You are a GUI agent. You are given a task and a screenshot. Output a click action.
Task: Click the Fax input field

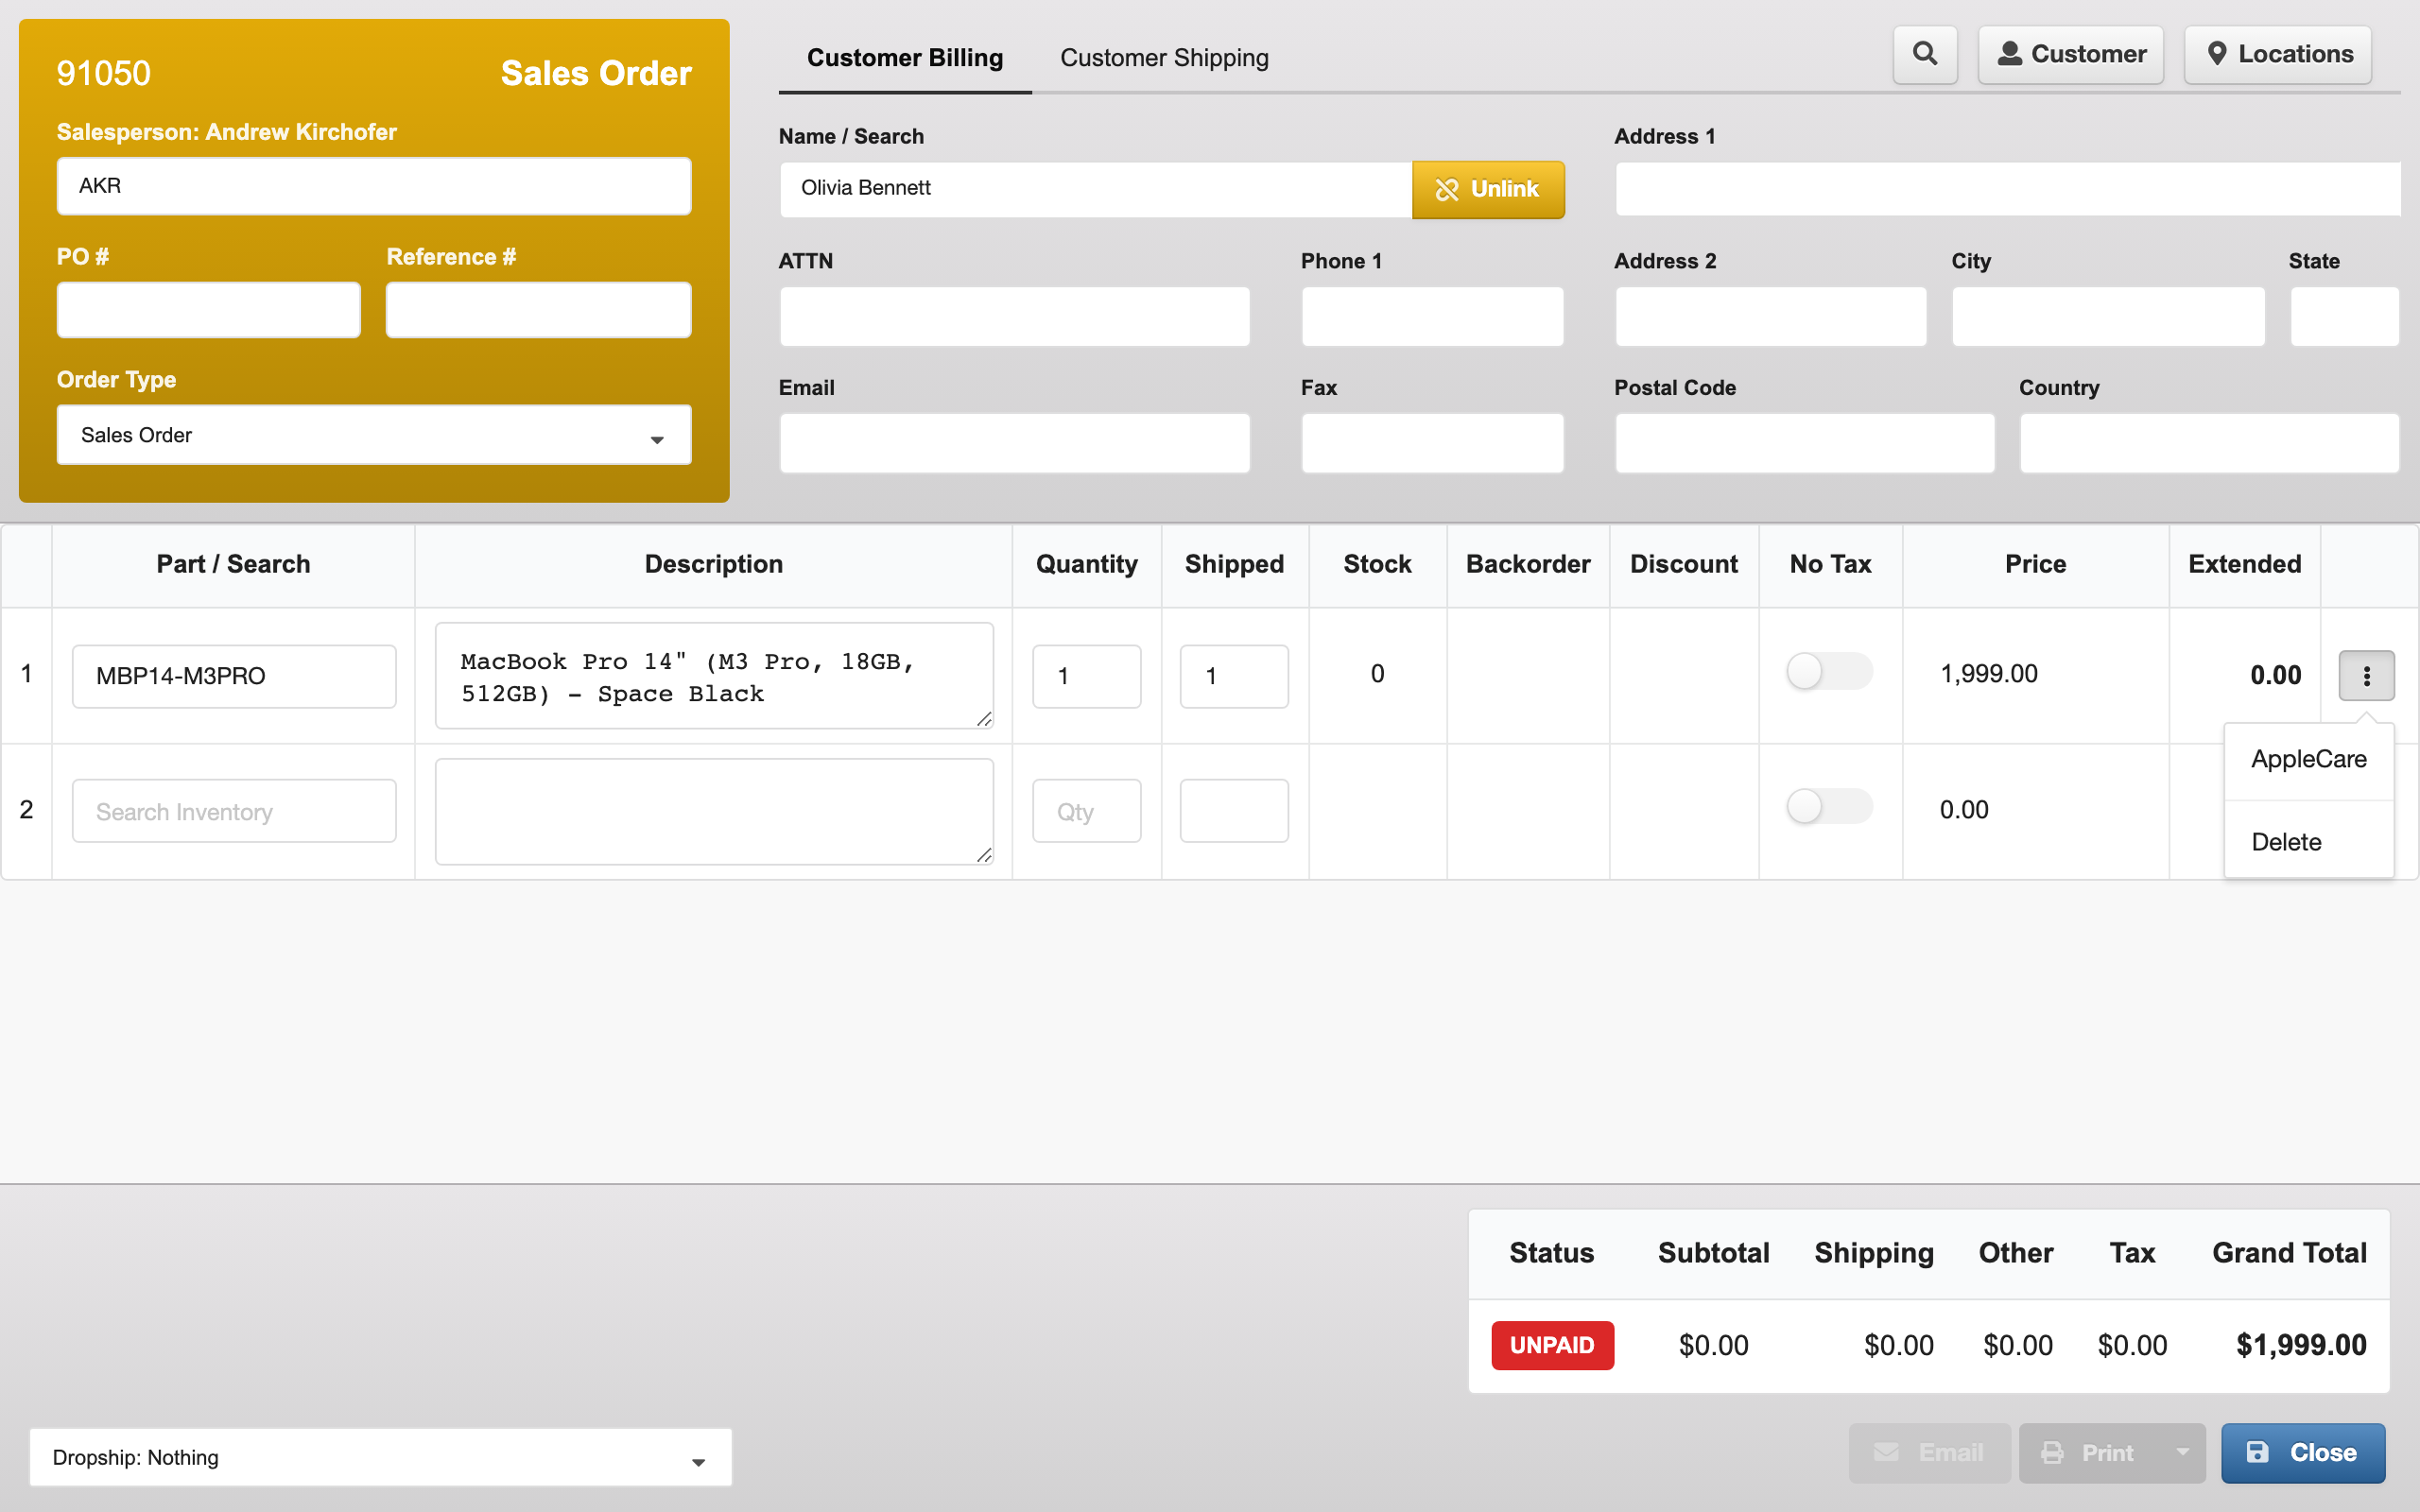pyautogui.click(x=1432, y=443)
